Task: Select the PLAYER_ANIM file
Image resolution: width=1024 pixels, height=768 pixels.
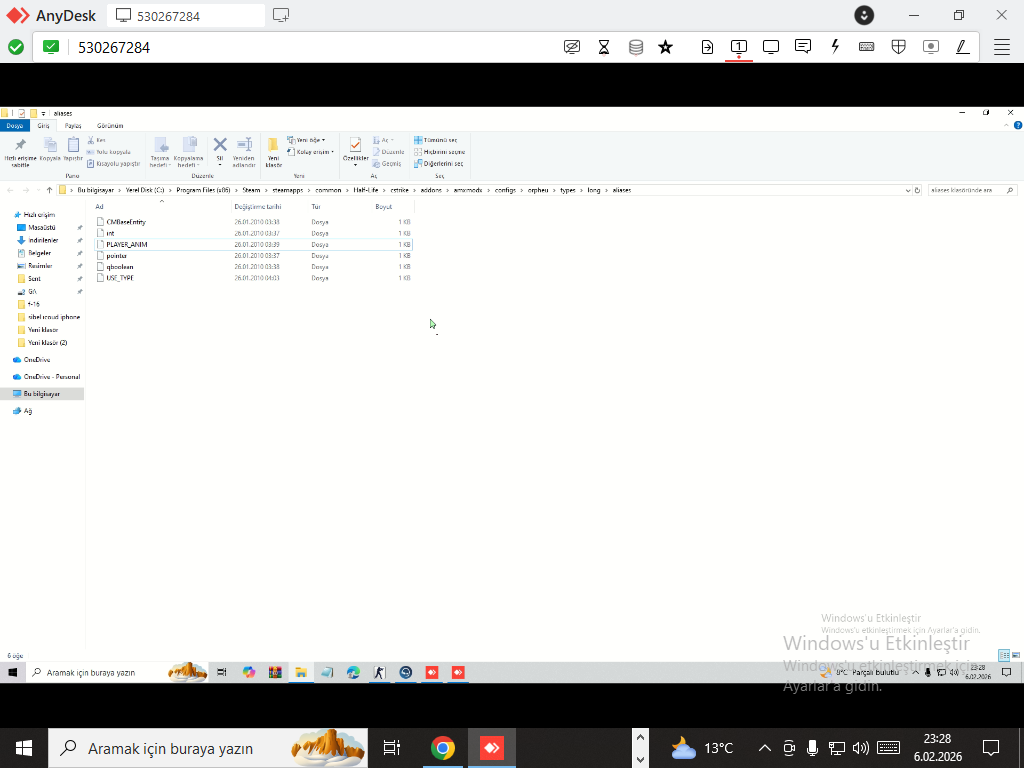Action: (x=255, y=244)
